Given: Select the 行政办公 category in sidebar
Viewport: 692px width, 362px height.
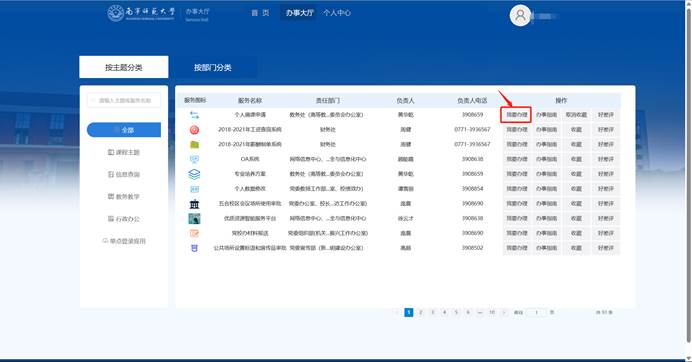Looking at the screenshot, I should (124, 219).
